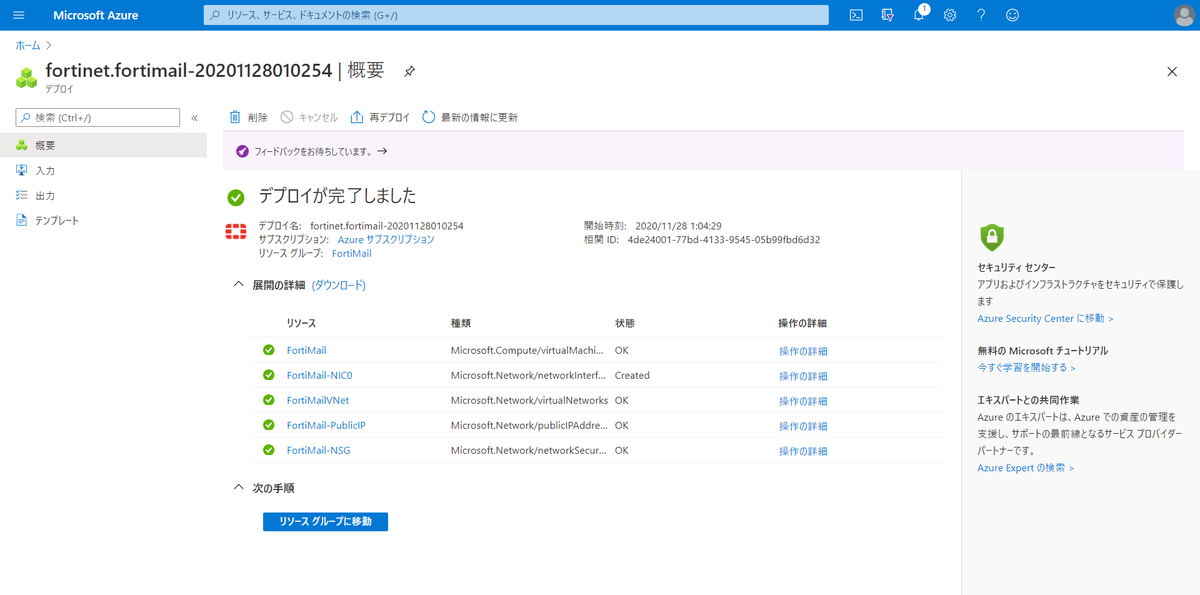This screenshot has height=595, width=1200.
Task: Collapse the 次の手順 section
Action: coord(238,488)
